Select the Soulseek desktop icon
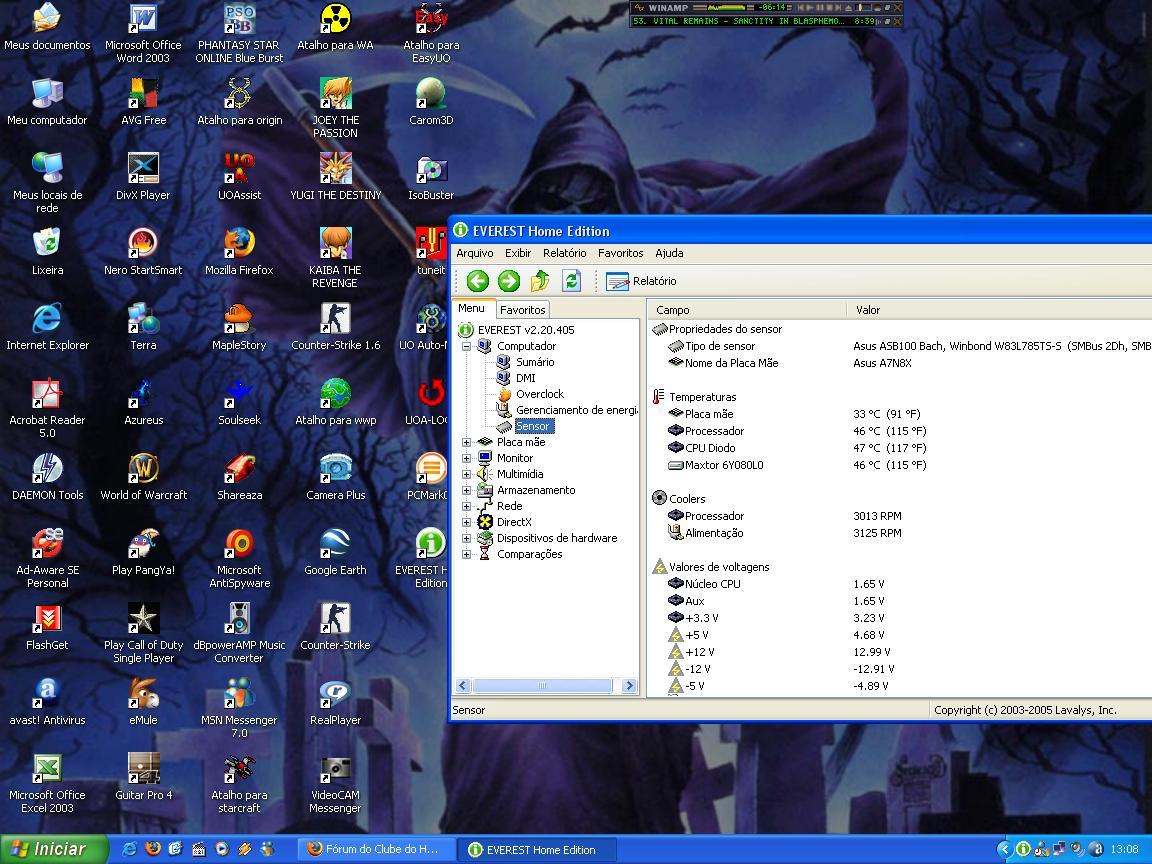Screen dimensions: 1152x864 tap(239, 401)
